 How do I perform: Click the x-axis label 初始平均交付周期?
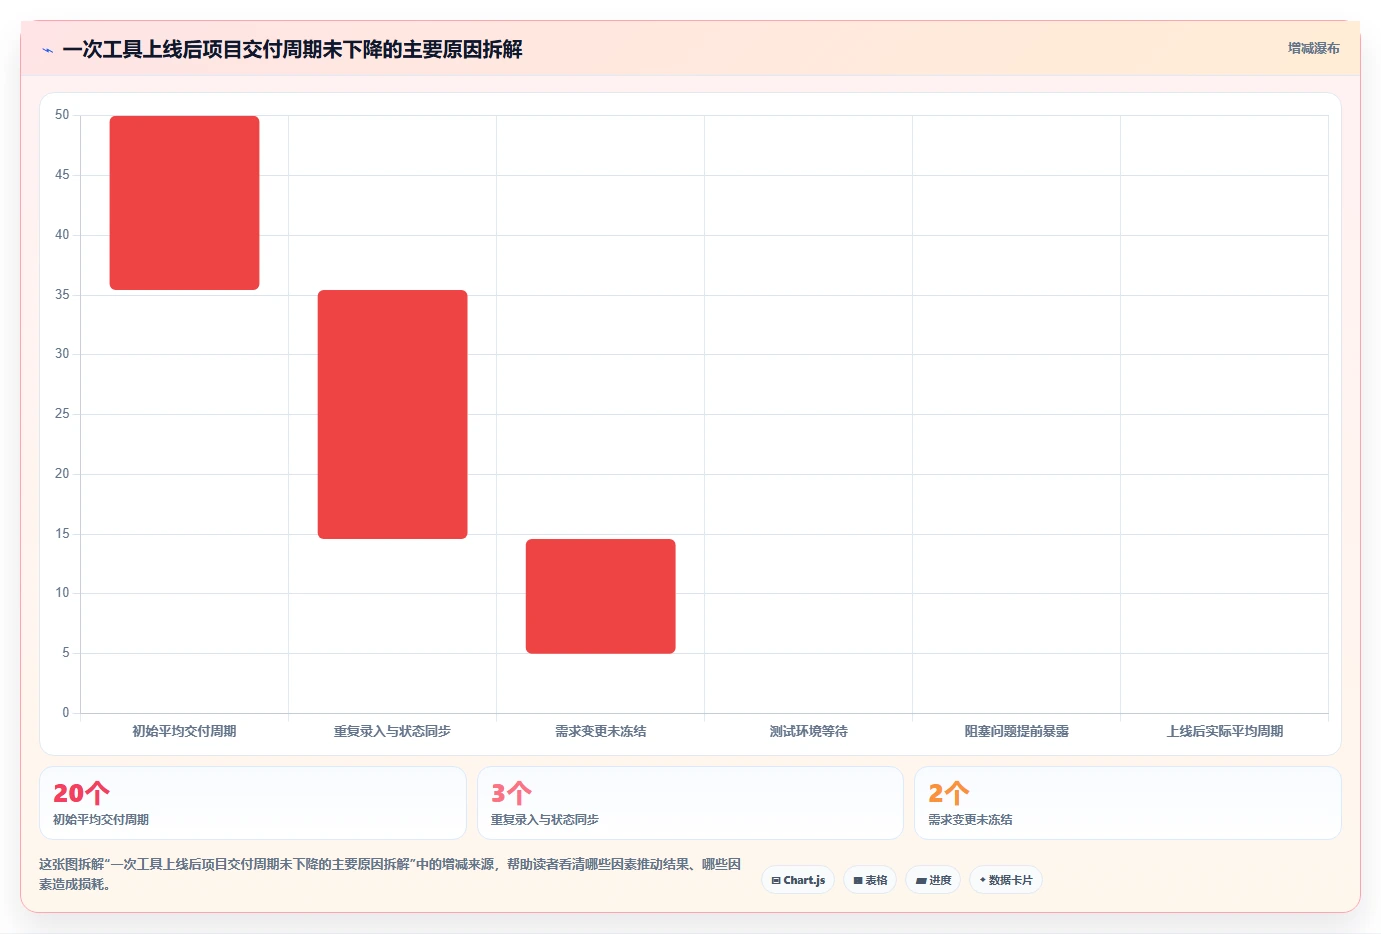tap(184, 731)
